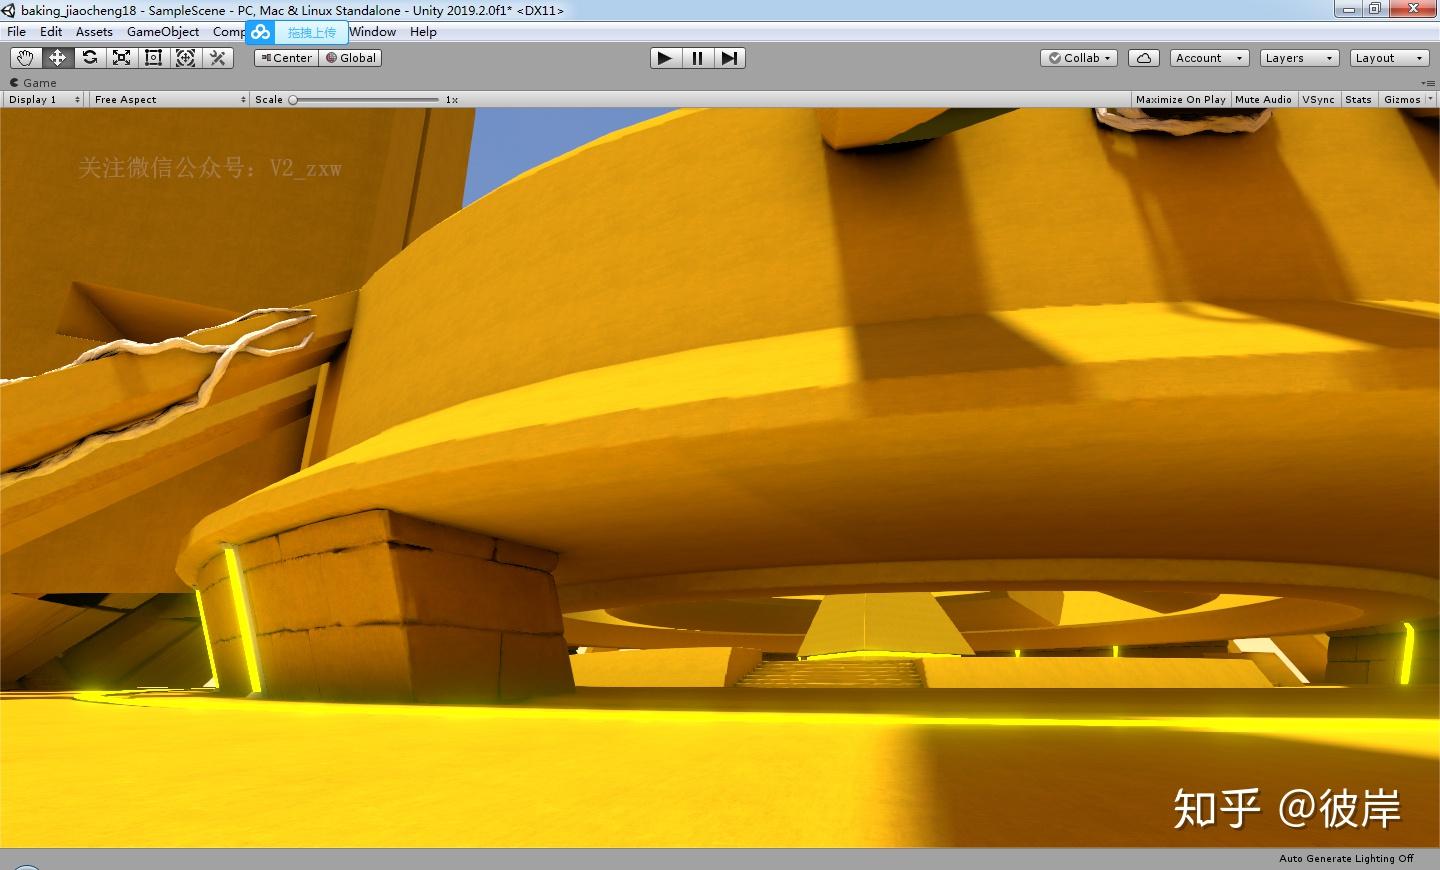The image size is (1440, 870).
Task: Click the blue cloud upload icon
Action: tap(260, 32)
